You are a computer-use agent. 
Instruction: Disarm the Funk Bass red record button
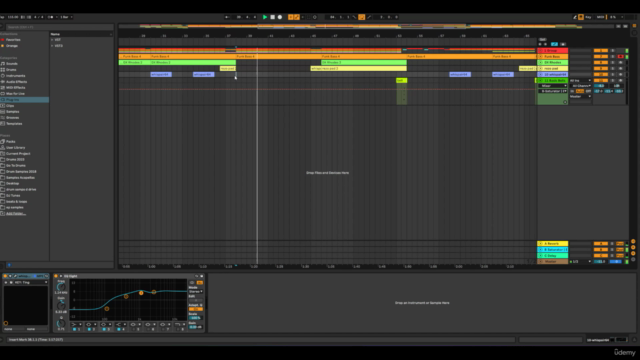[620, 56]
